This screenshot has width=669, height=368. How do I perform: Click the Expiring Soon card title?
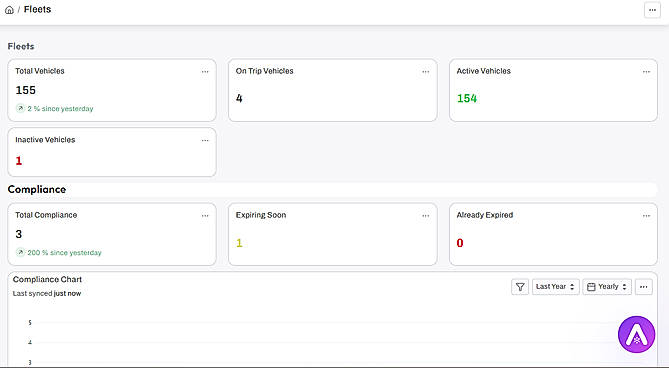[261, 215]
